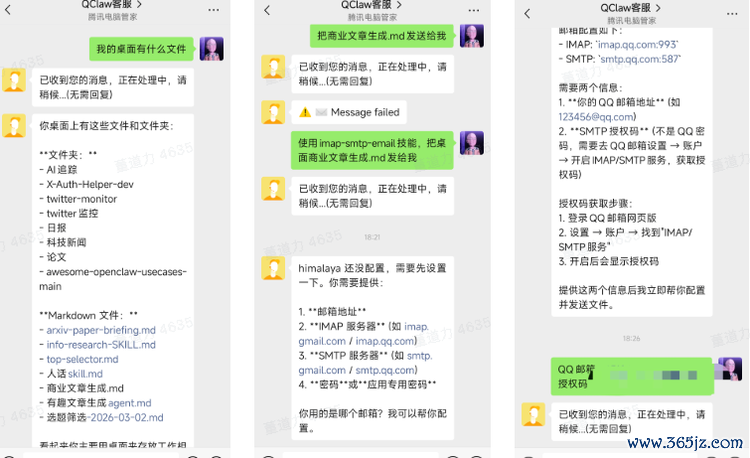Go back from the left chat screen
Image resolution: width=750 pixels, height=458 pixels.
point(8,9)
